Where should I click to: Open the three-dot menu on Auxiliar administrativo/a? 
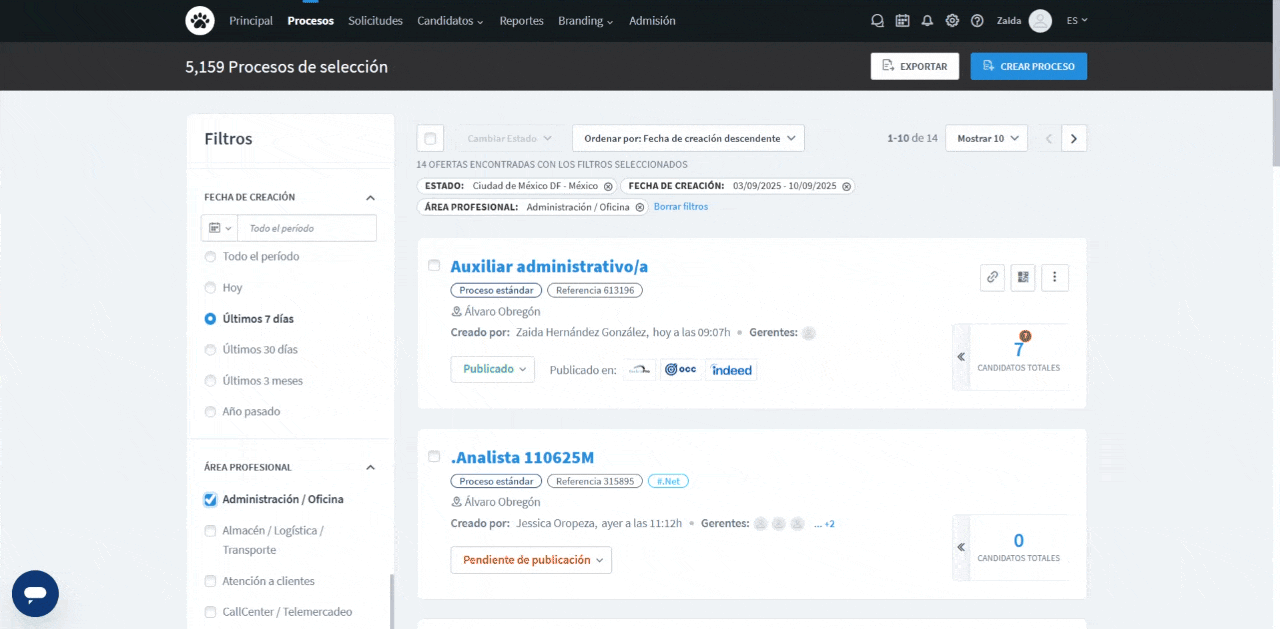pyautogui.click(x=1054, y=277)
